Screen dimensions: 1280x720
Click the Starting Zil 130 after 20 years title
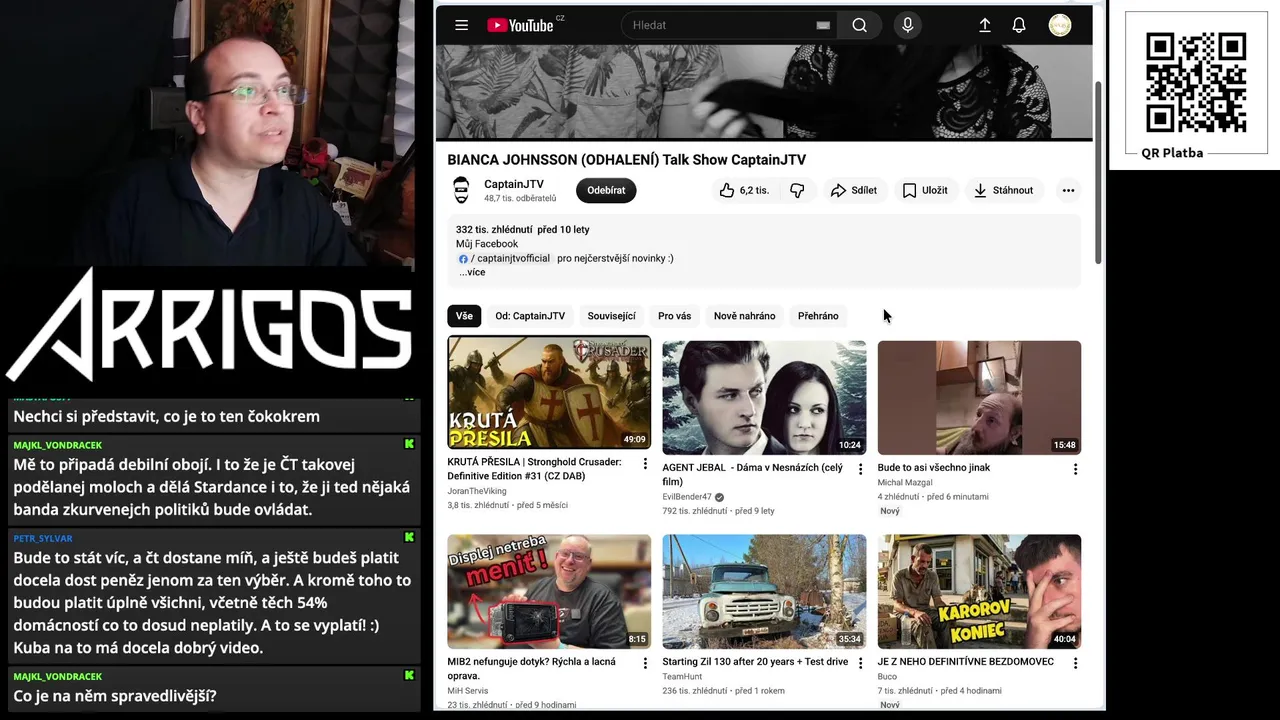(x=755, y=662)
